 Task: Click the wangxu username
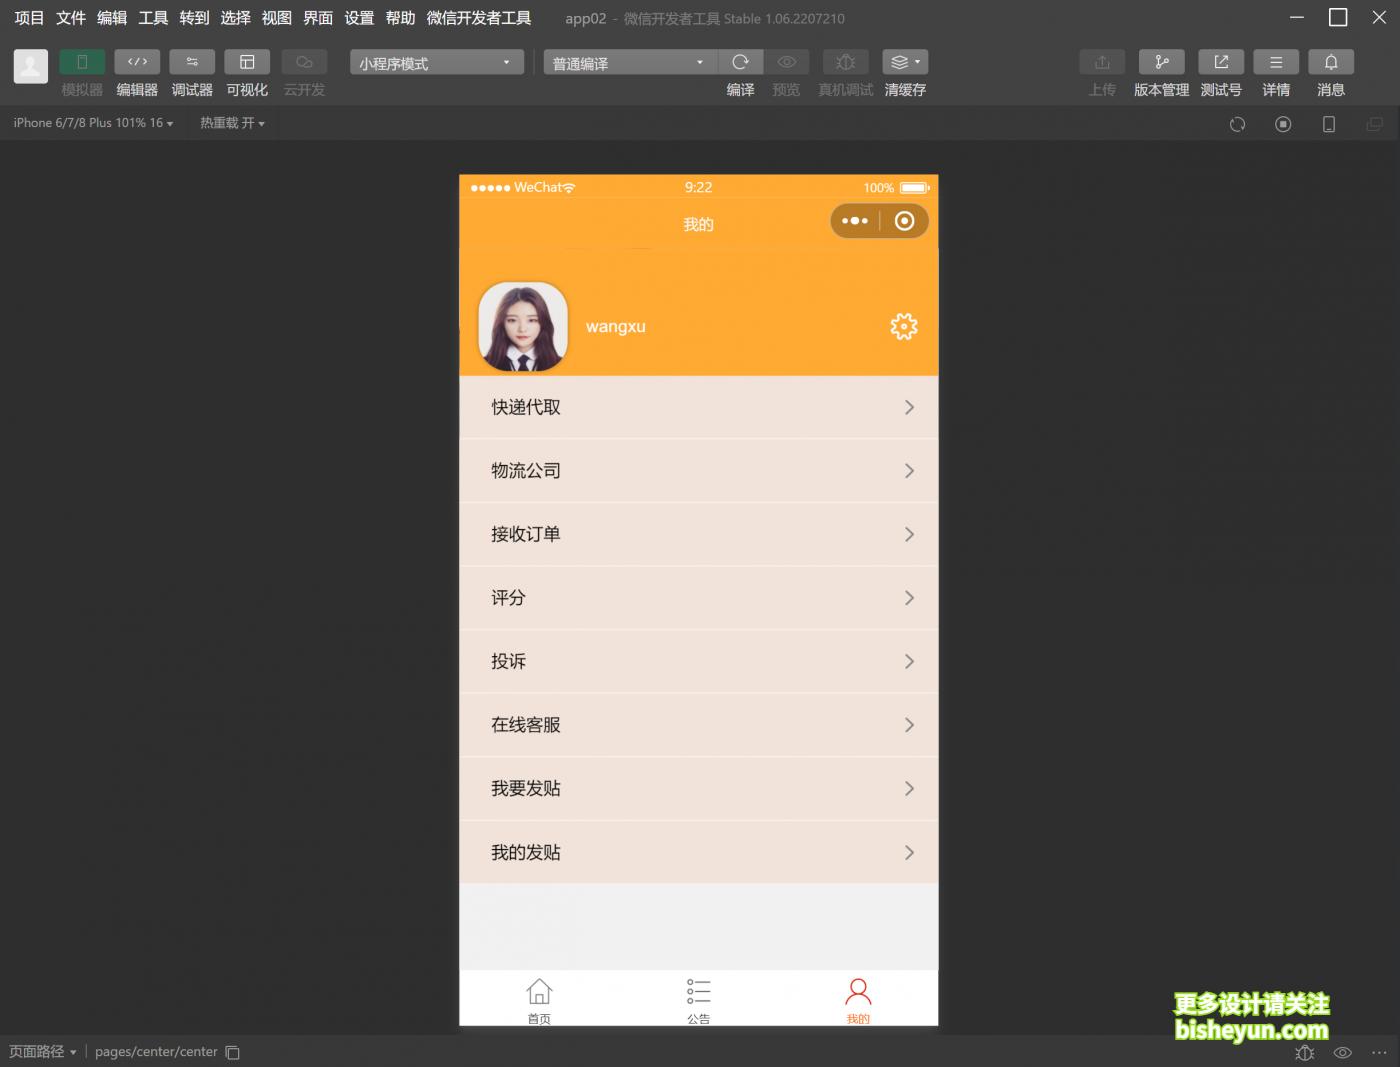(616, 327)
